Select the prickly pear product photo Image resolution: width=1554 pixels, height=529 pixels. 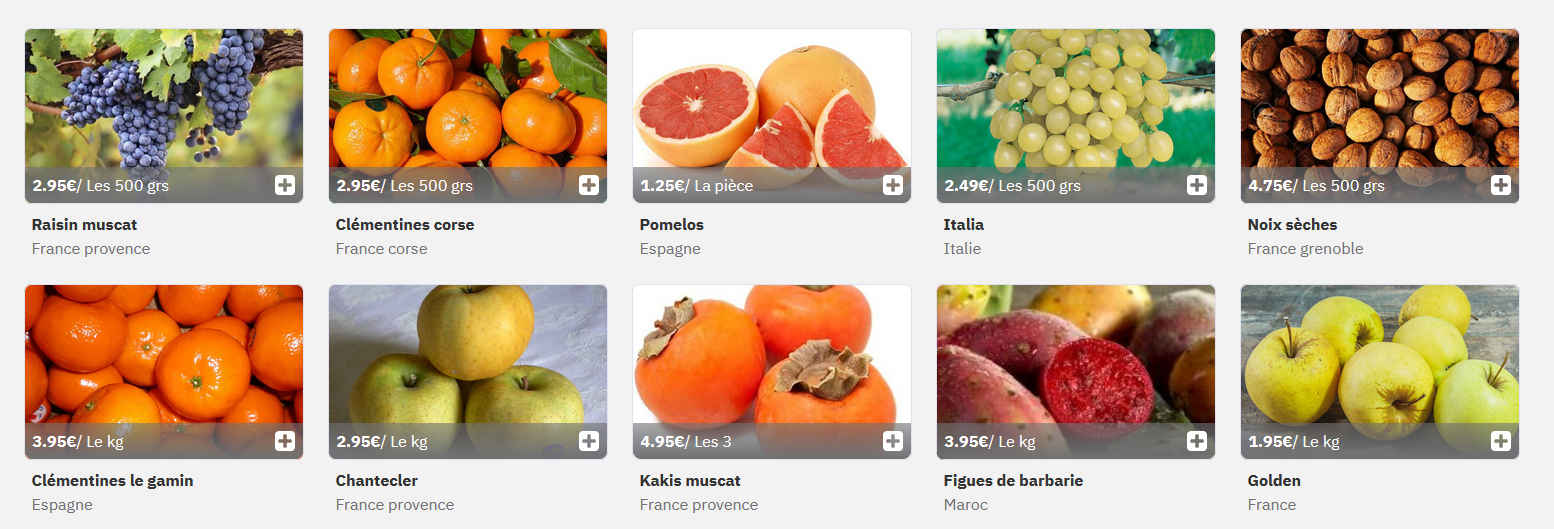click(x=1076, y=372)
